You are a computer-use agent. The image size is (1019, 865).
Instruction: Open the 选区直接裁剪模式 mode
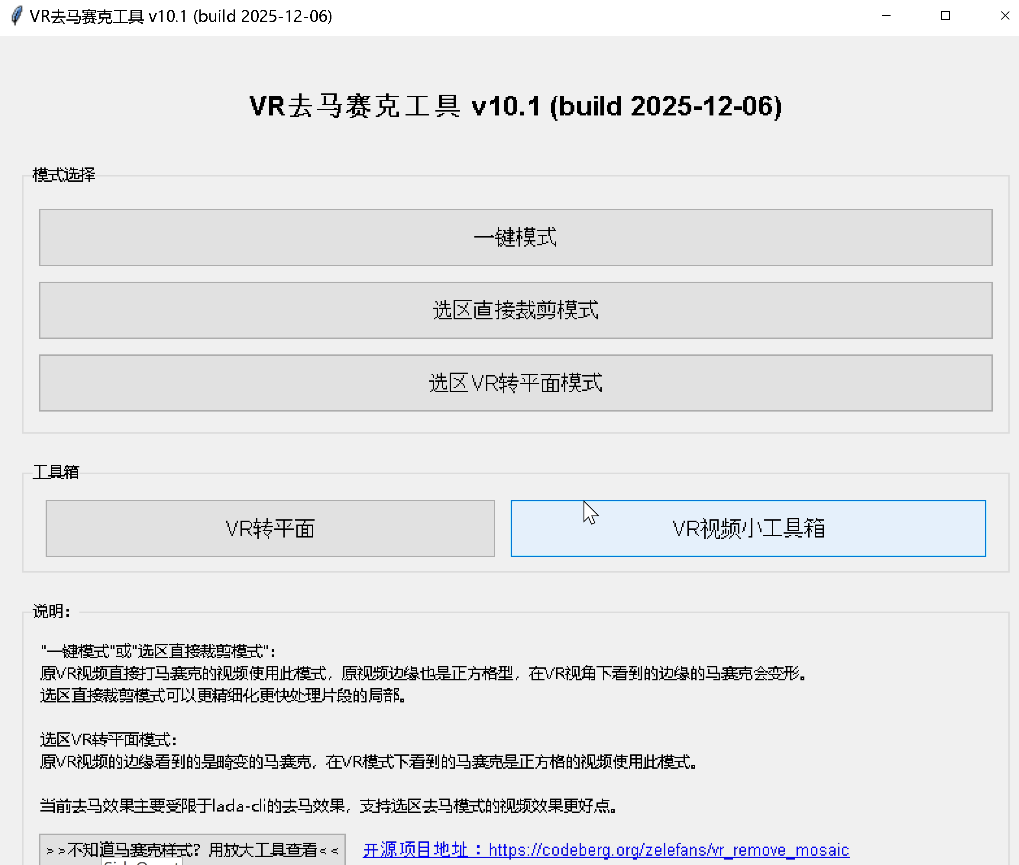(x=515, y=310)
